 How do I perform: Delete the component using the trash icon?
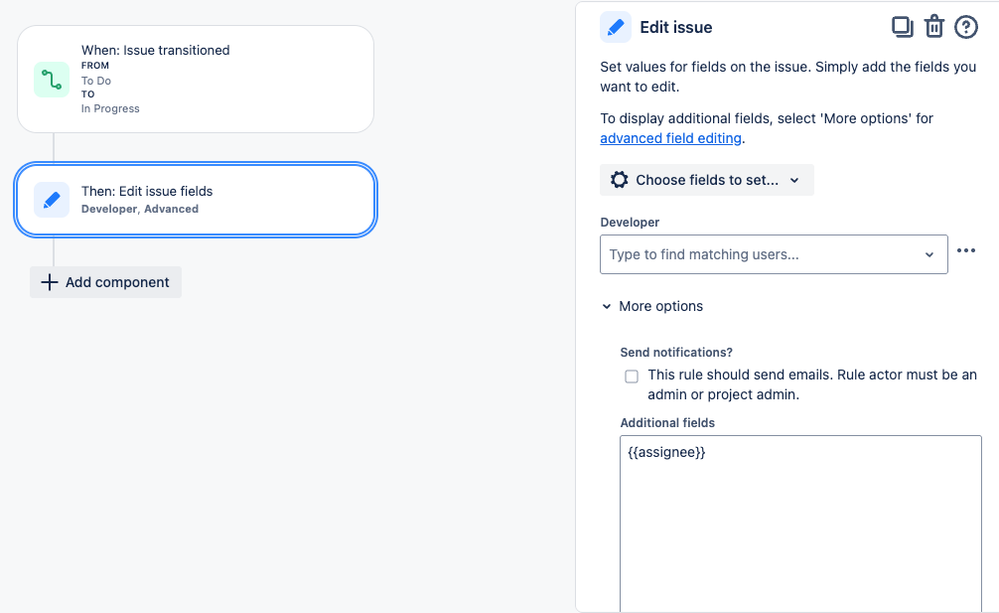point(934,27)
